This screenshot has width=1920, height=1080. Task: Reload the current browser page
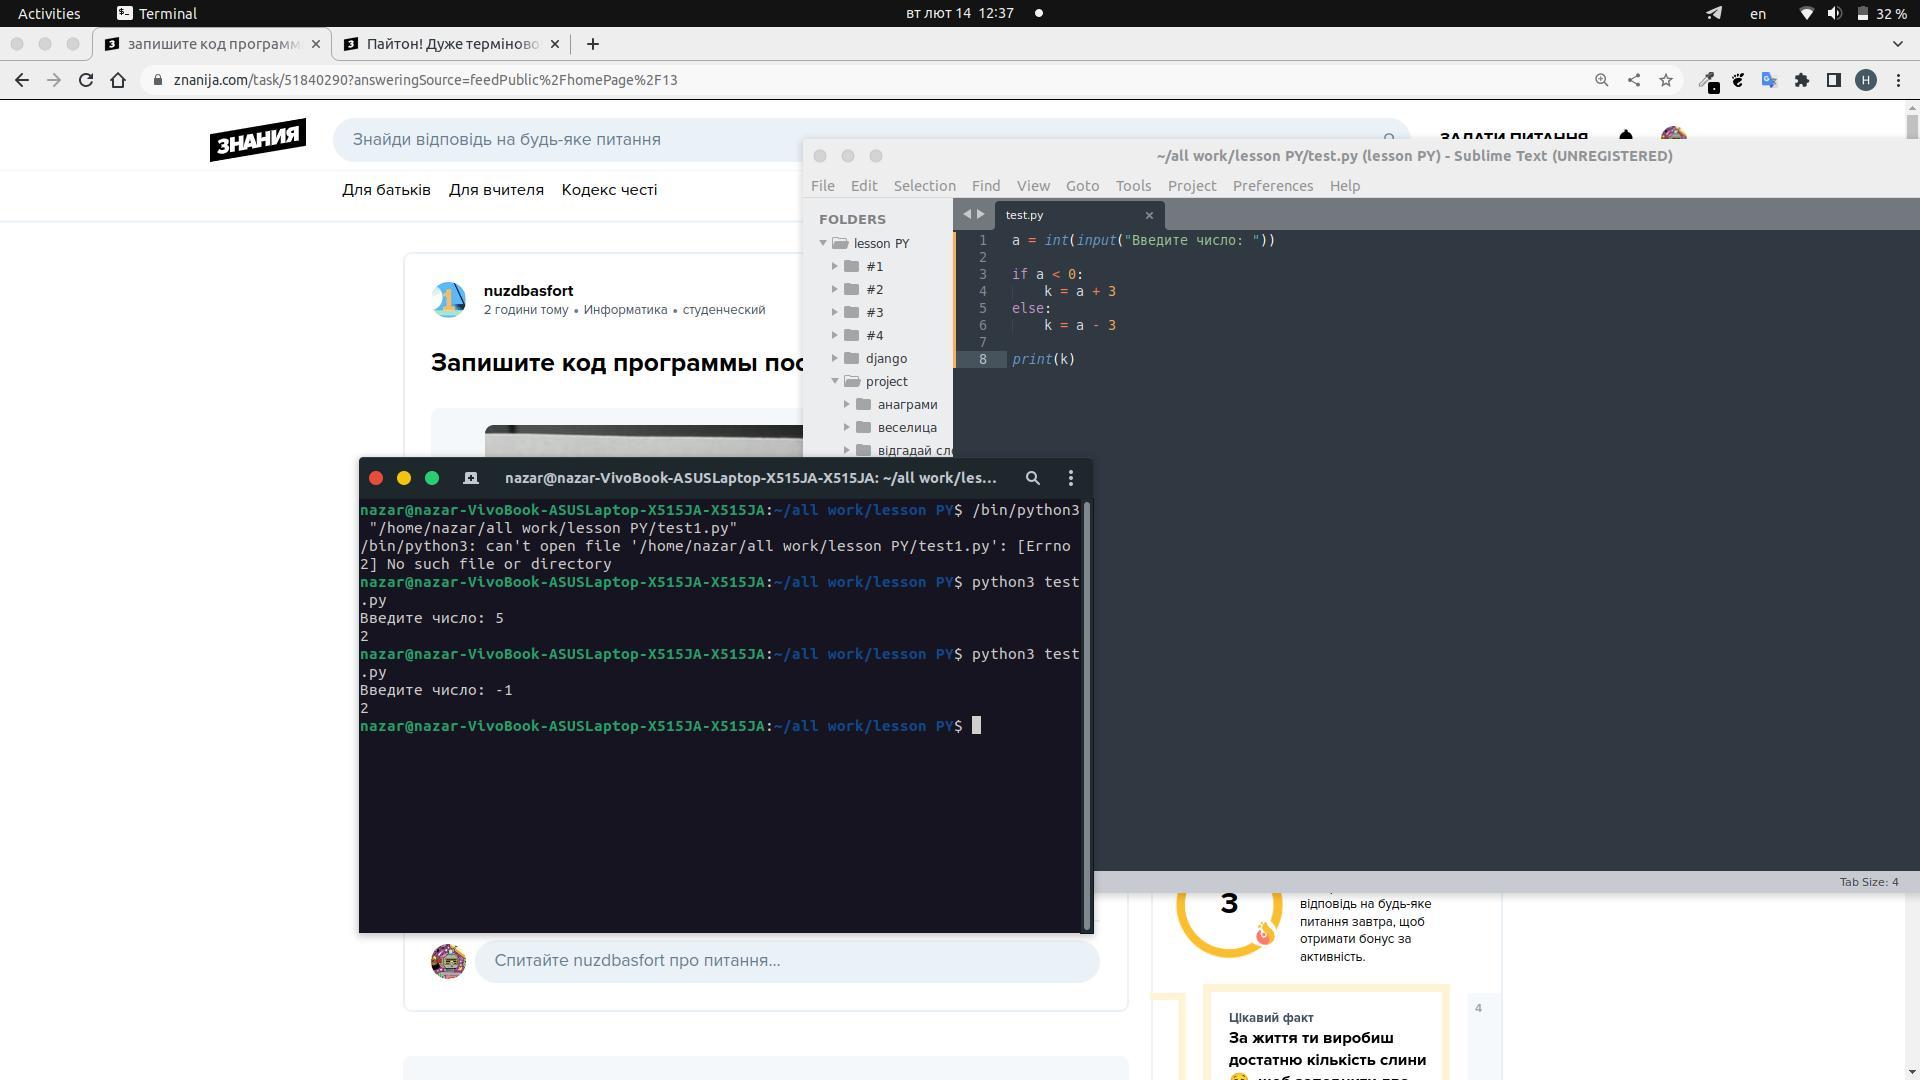pyautogui.click(x=86, y=80)
